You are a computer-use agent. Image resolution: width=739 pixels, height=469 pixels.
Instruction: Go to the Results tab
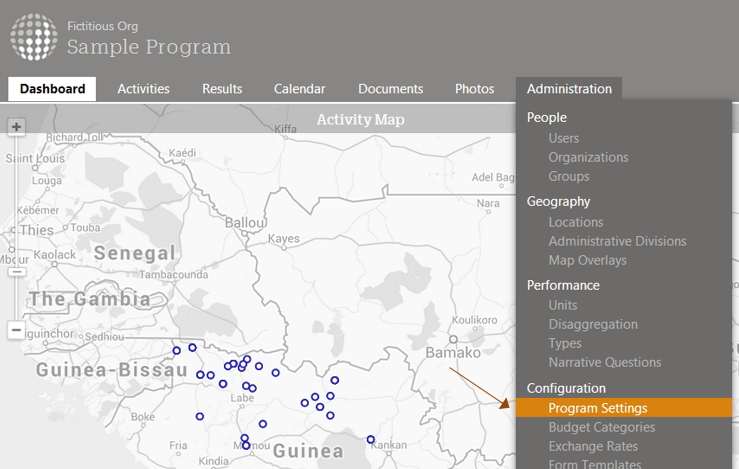pos(222,89)
